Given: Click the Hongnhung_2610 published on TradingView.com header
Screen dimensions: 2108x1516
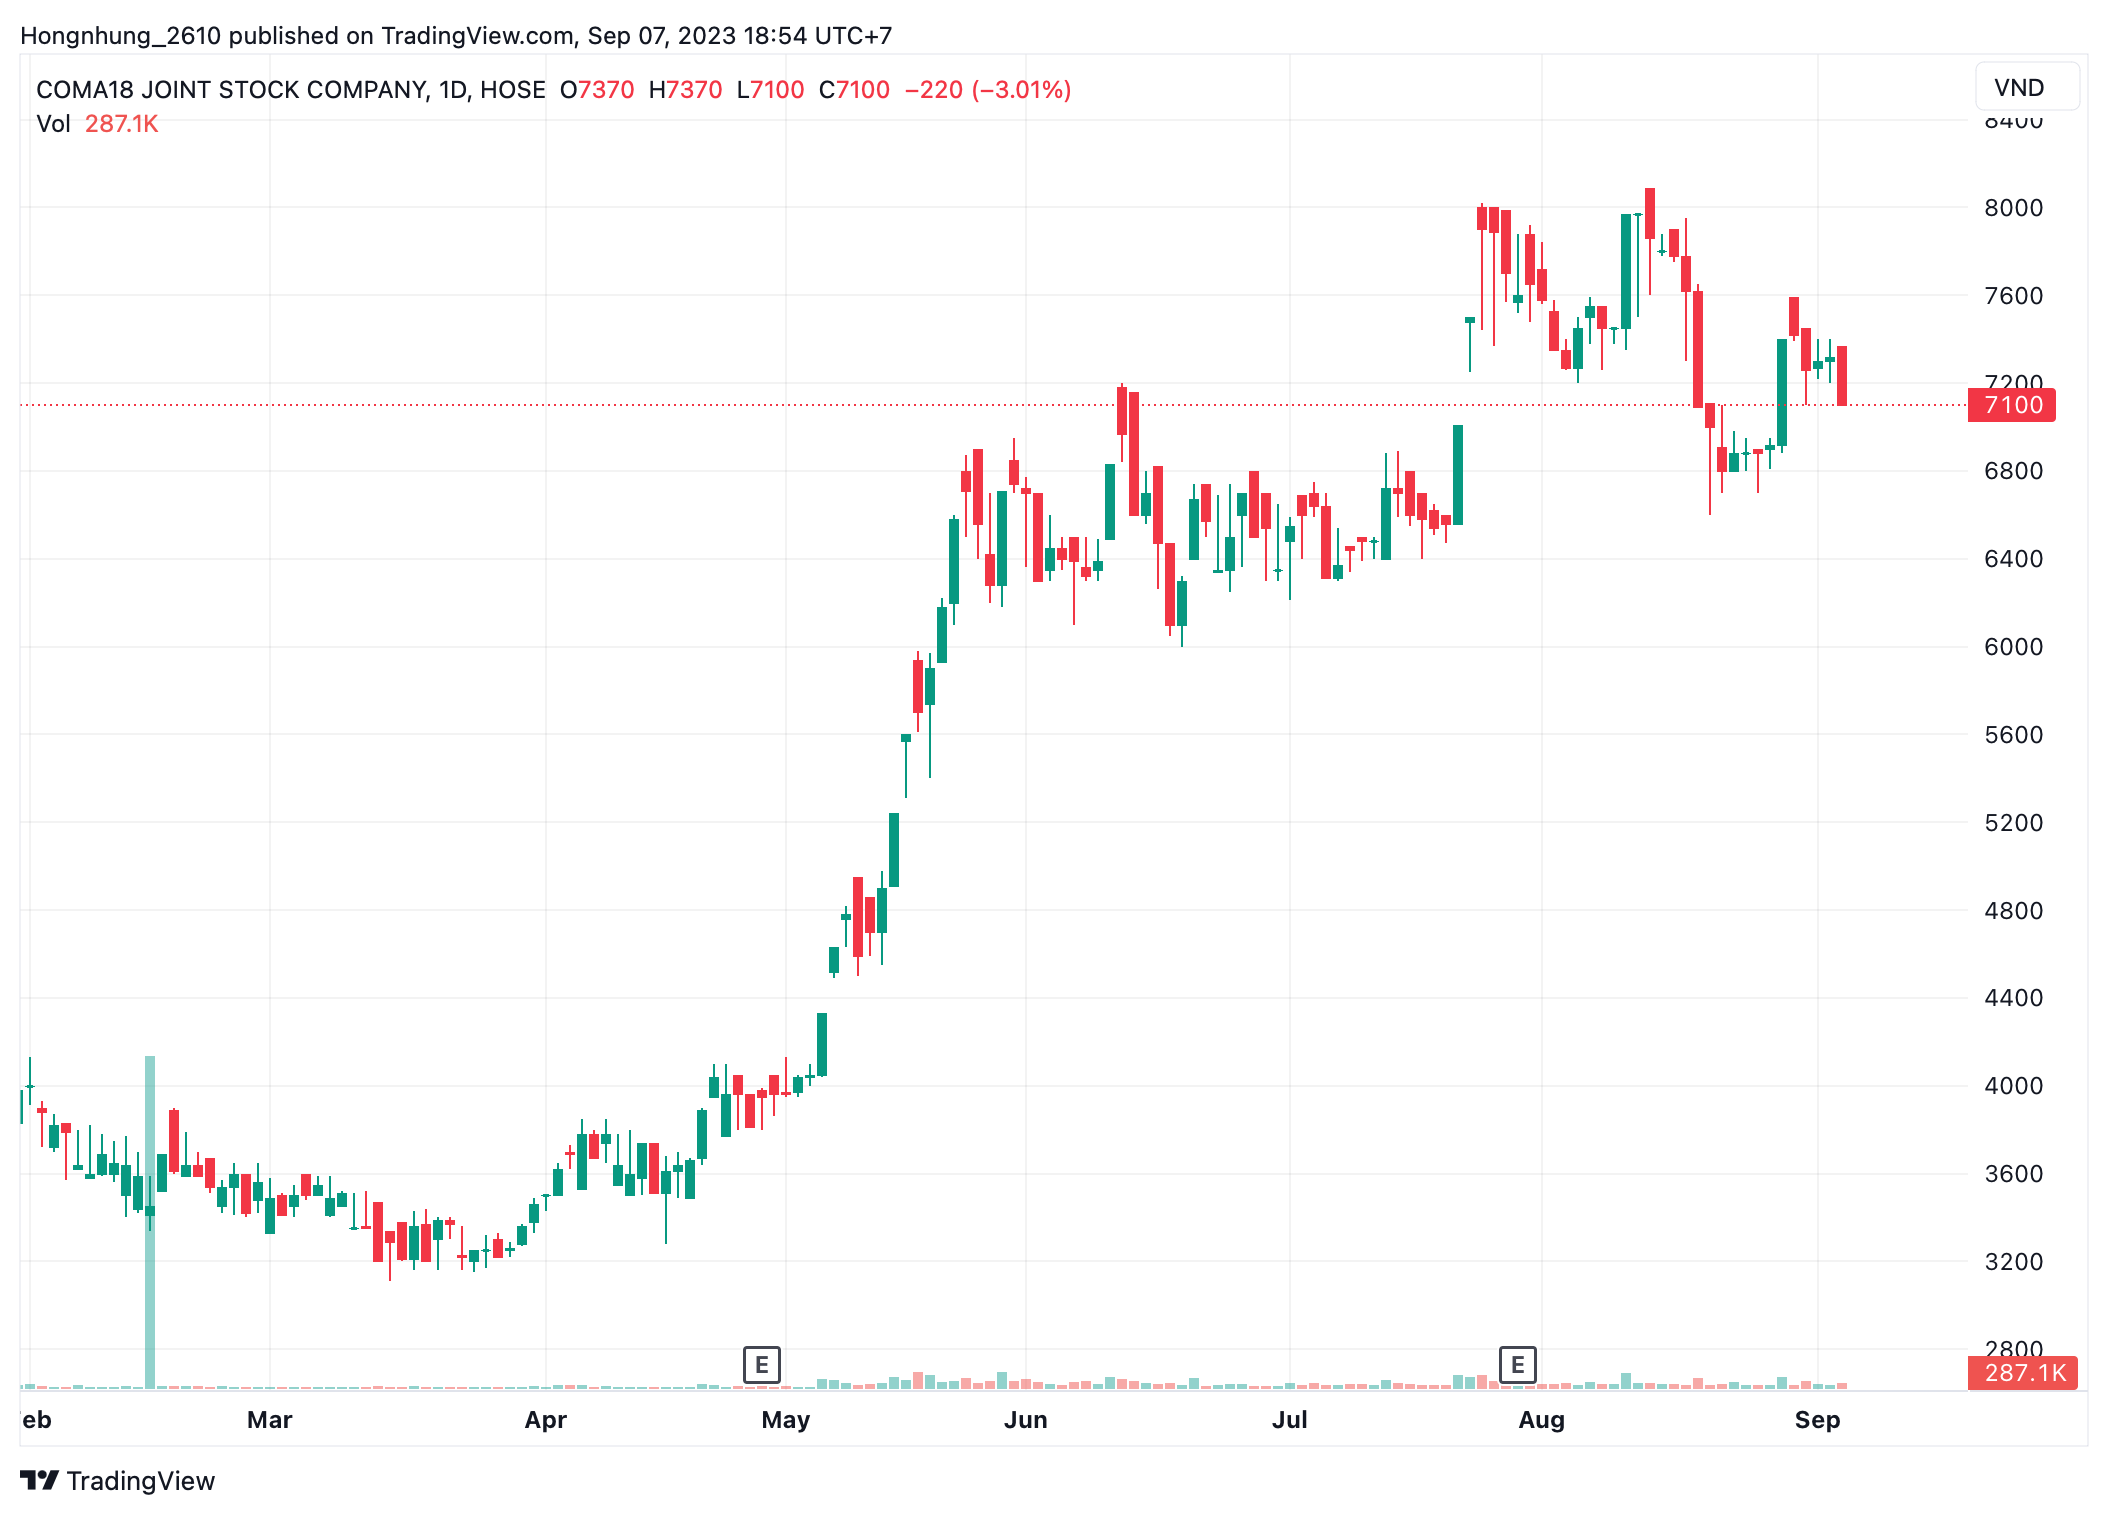Looking at the screenshot, I should click(x=456, y=36).
